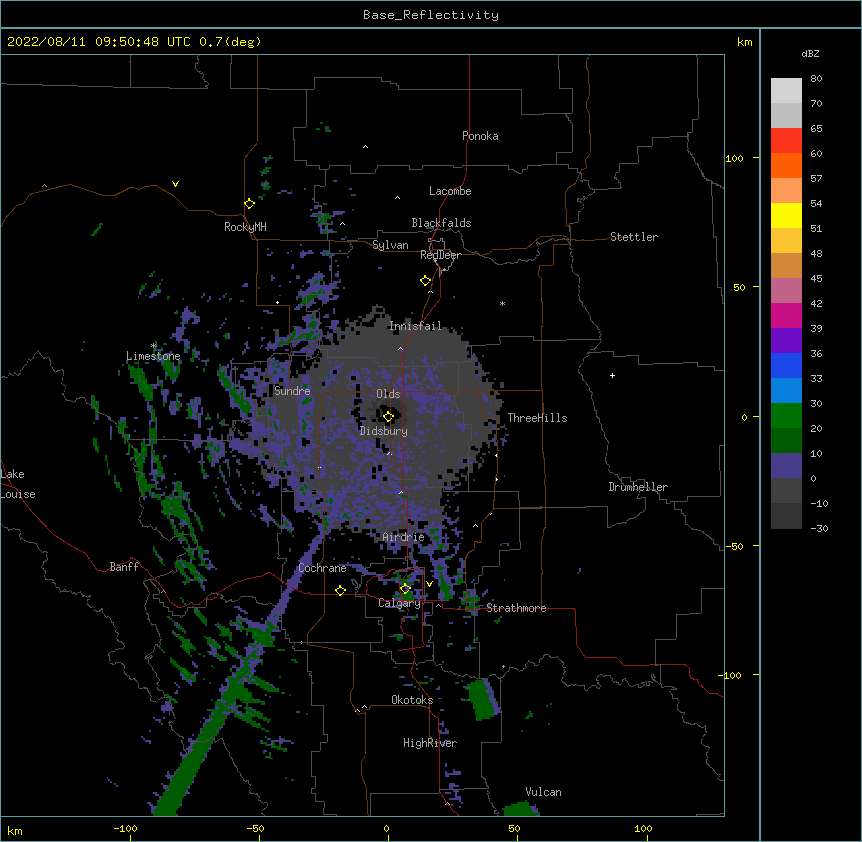Click the yellow radar site marker near Olds

click(x=388, y=417)
